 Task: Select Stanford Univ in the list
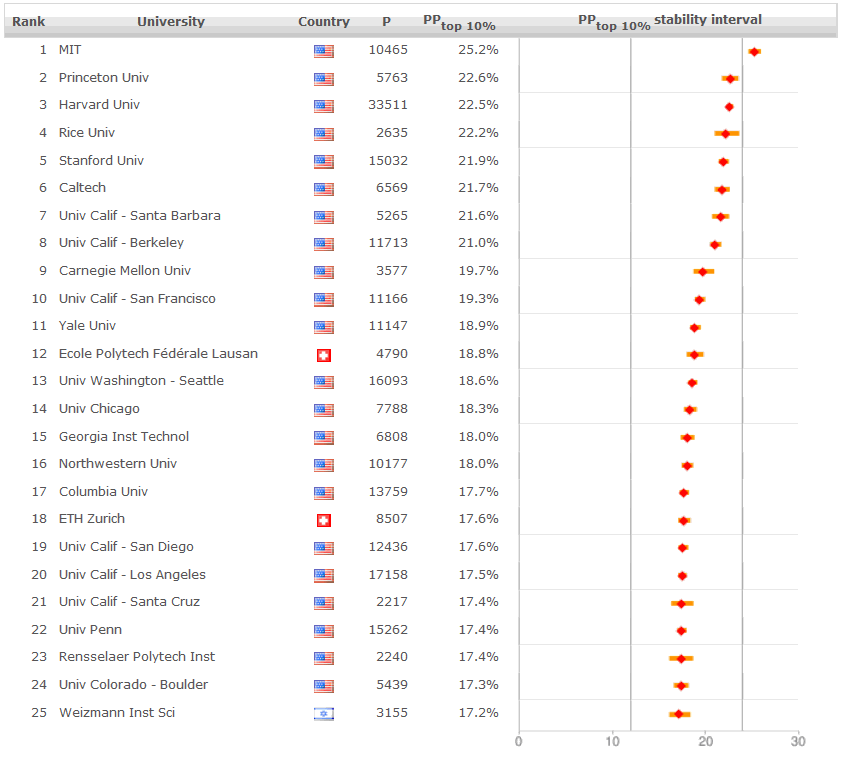101,161
